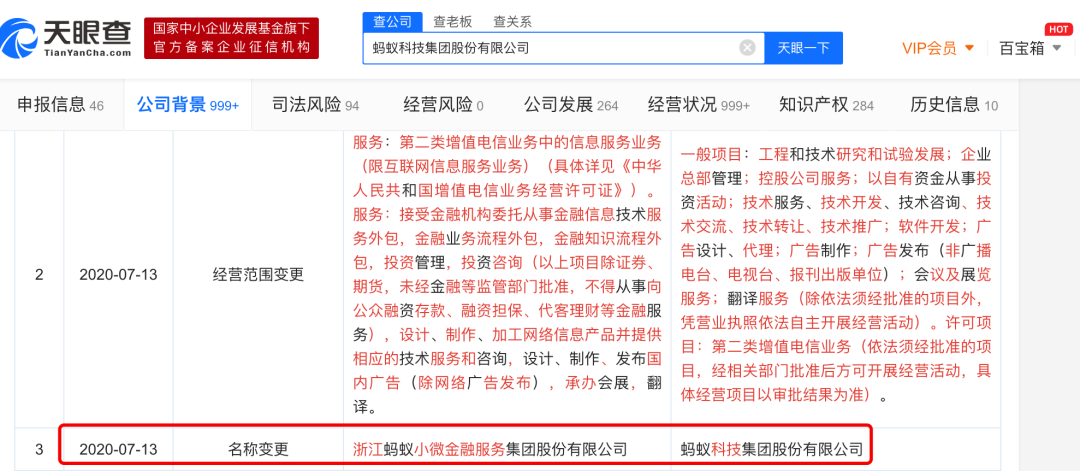The width and height of the screenshot is (1080, 471).
Task: Click the HOT badge above 百宝箱
Action: point(1057,29)
